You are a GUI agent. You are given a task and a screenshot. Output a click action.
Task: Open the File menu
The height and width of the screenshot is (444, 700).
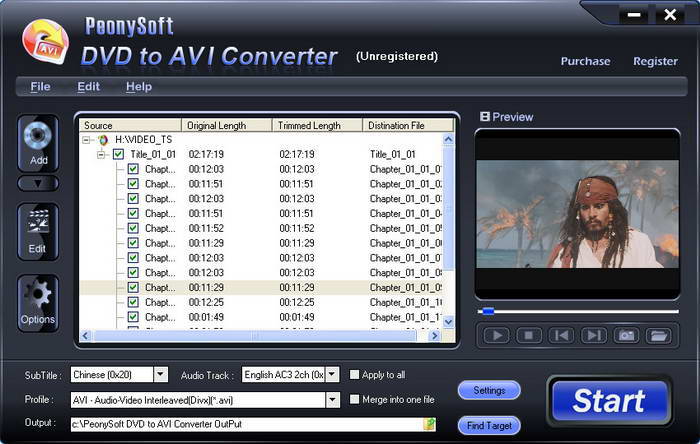pyautogui.click(x=40, y=87)
